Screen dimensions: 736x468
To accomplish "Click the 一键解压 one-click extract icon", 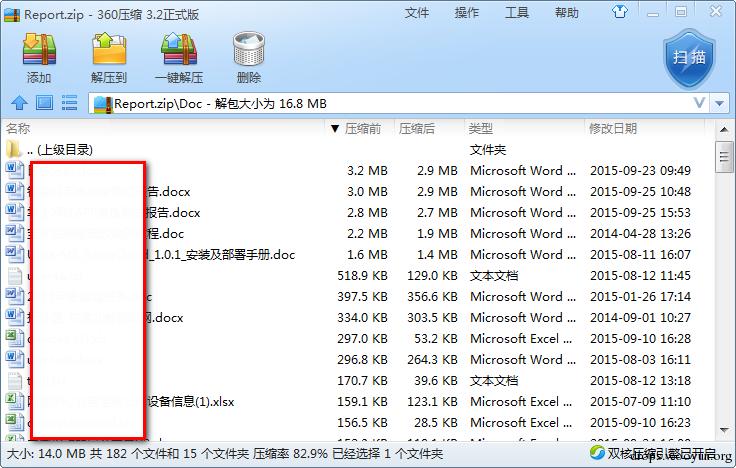I will [179, 49].
